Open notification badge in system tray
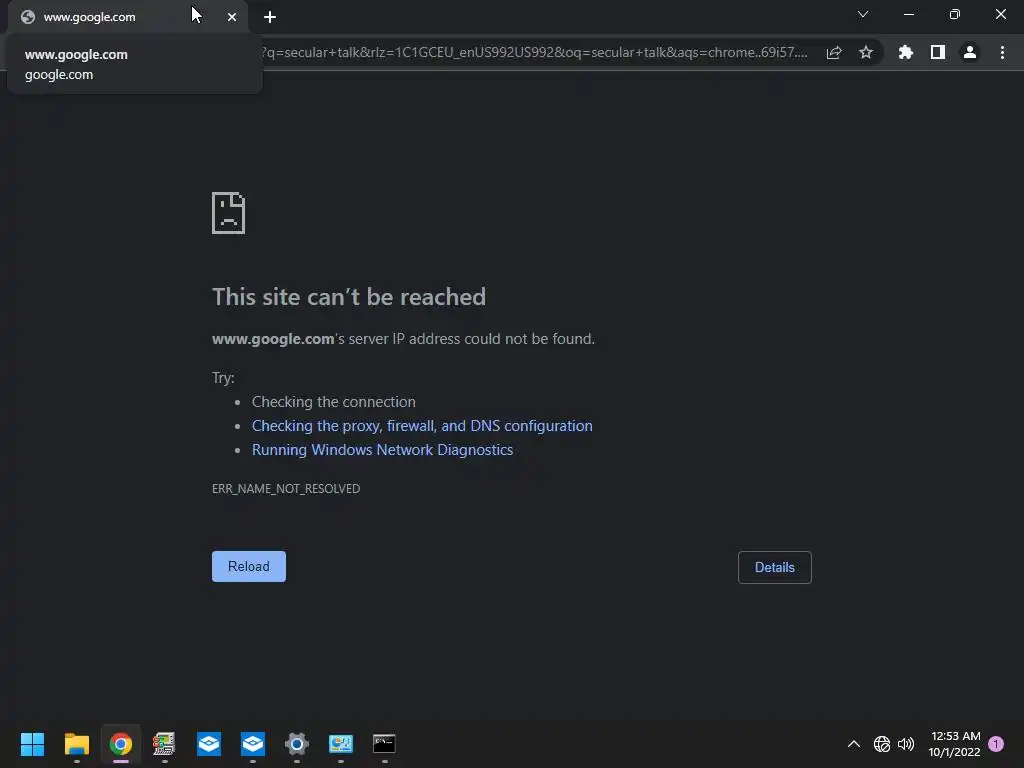 click(x=996, y=744)
